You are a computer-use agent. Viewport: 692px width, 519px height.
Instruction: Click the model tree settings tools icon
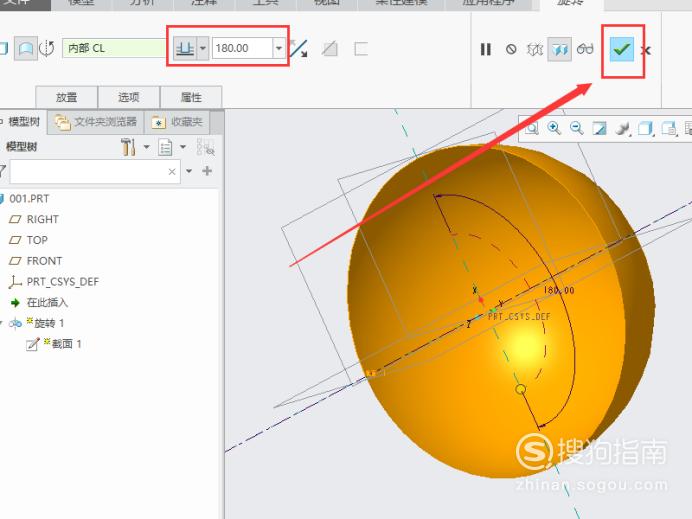[128, 147]
